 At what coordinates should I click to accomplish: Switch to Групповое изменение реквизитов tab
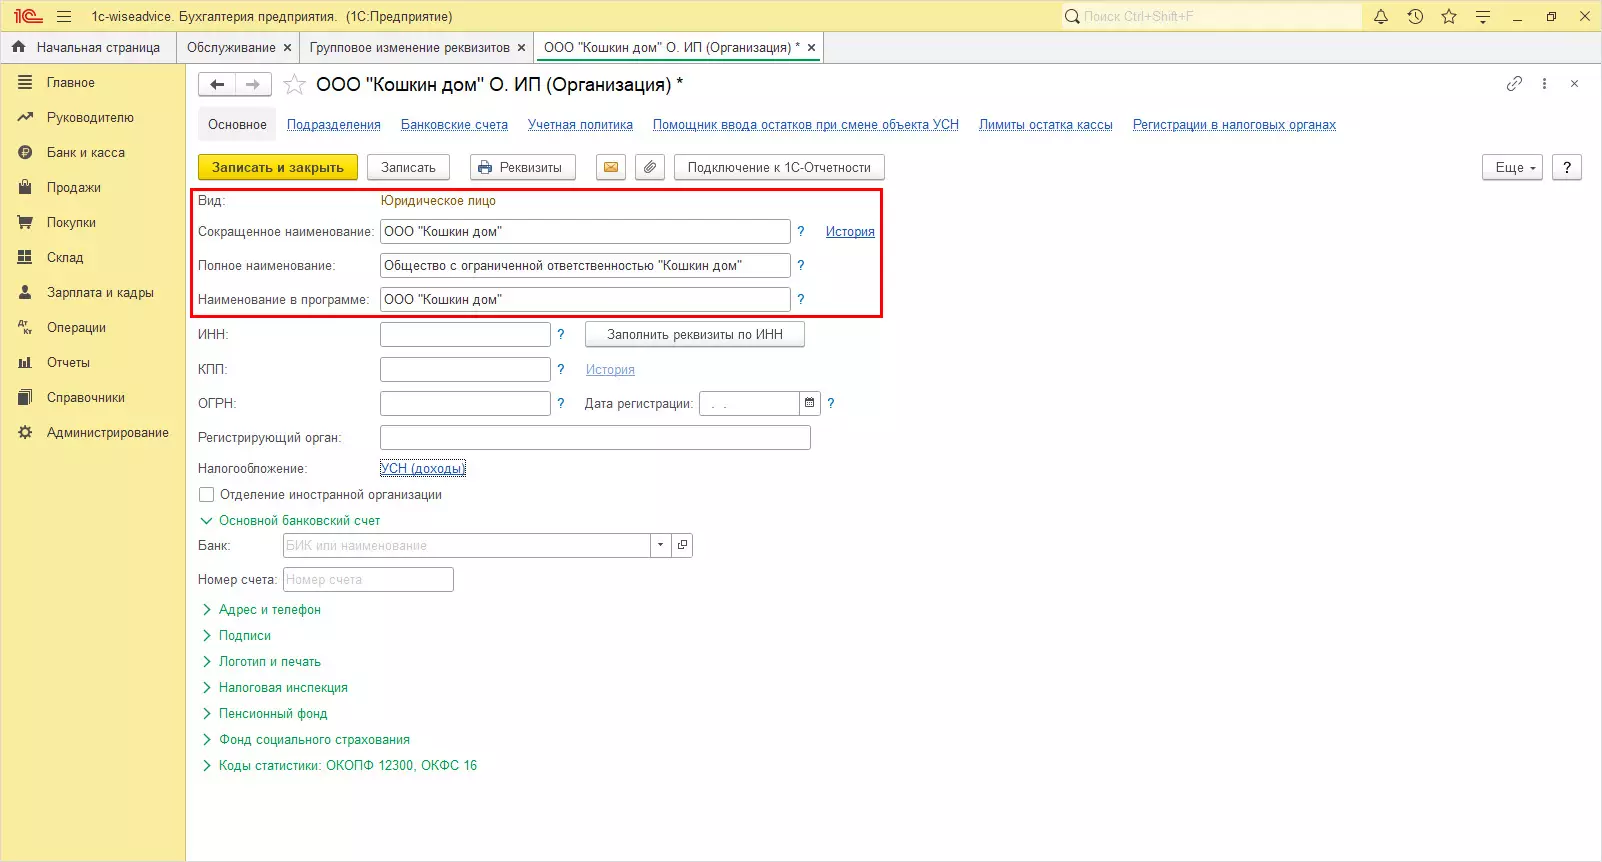coord(410,47)
